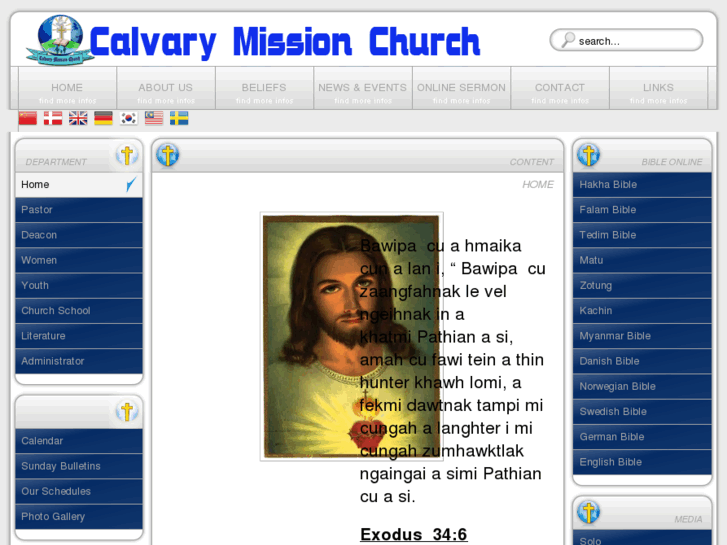Open the LINKS navigation tab

(x=658, y=88)
